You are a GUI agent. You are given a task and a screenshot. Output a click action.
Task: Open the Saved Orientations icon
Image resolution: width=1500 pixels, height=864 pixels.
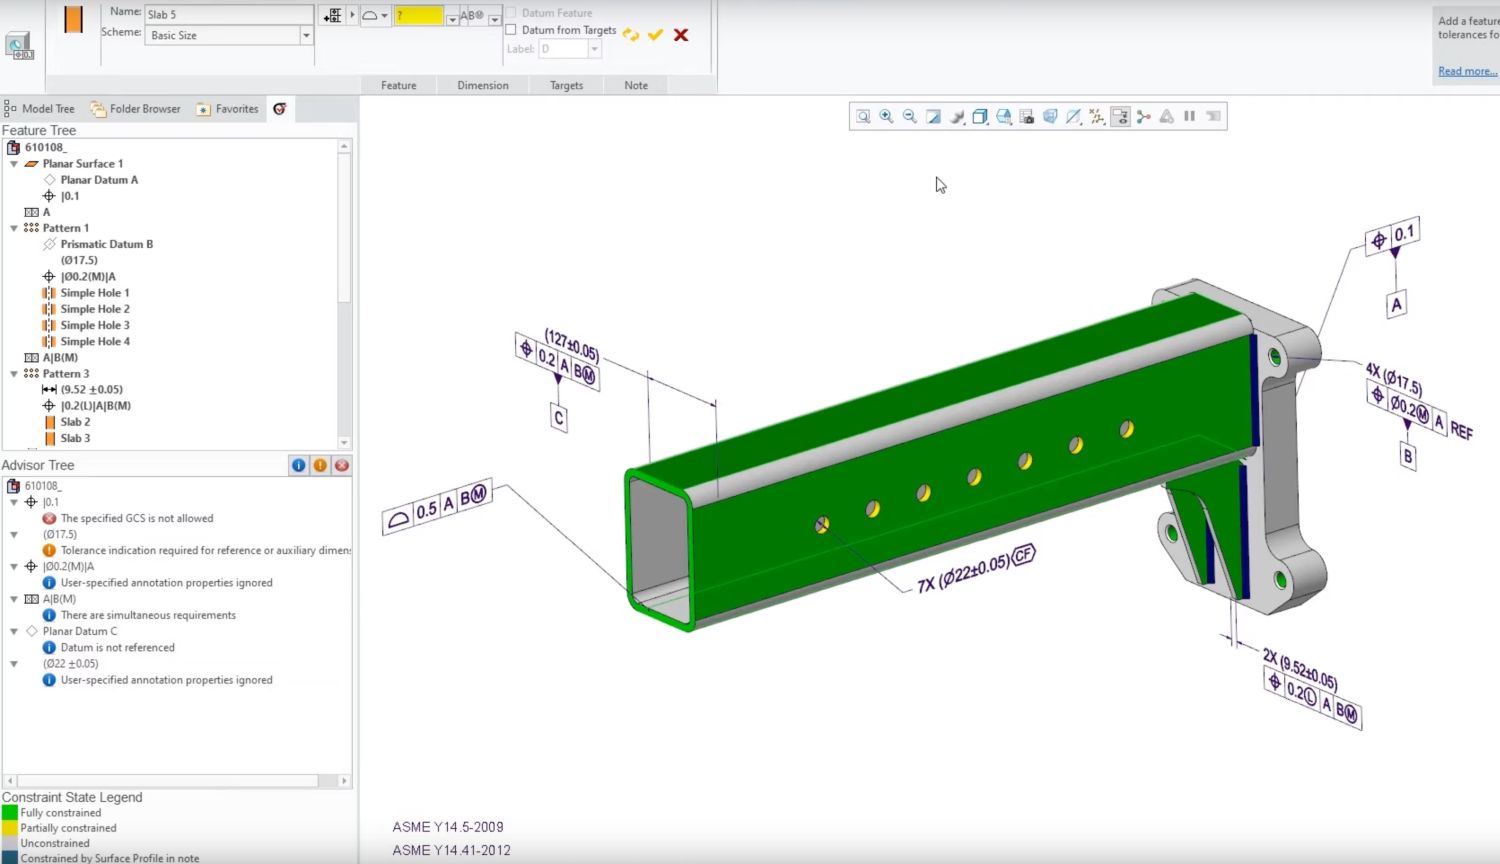click(1003, 117)
